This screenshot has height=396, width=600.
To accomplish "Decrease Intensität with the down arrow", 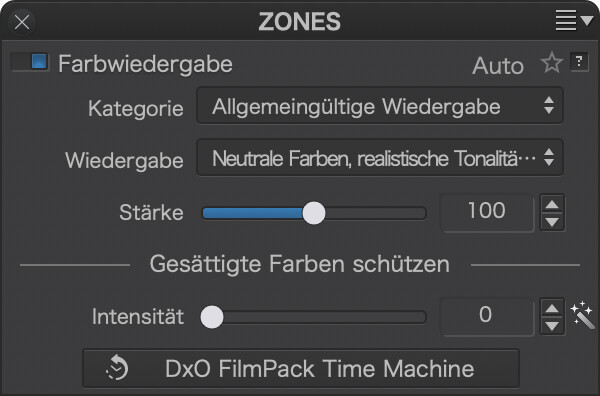I will [x=552, y=326].
